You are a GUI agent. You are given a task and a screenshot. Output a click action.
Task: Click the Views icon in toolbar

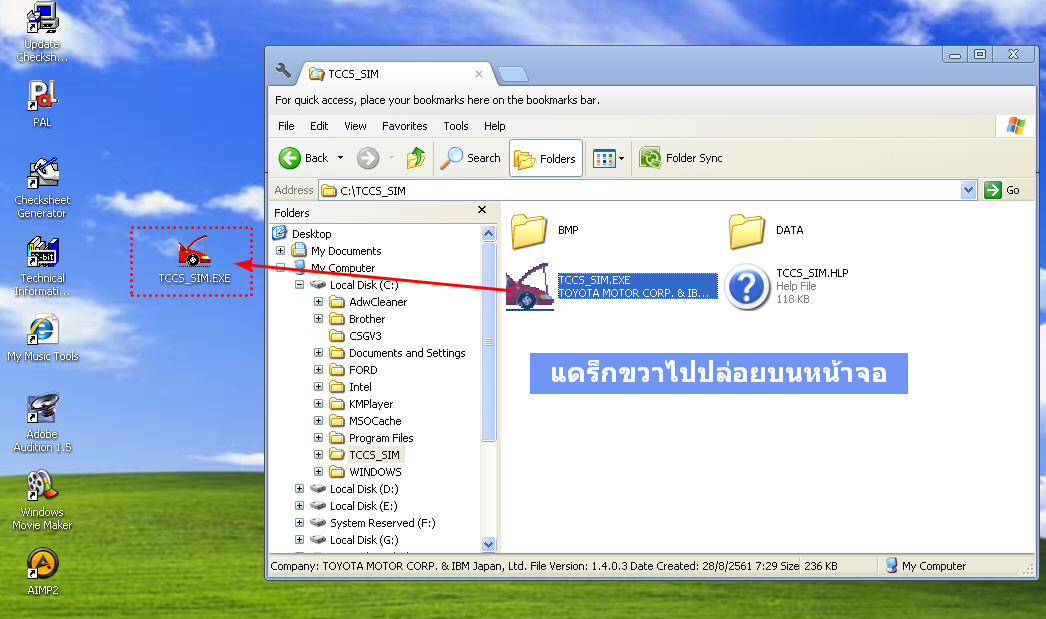tap(604, 159)
